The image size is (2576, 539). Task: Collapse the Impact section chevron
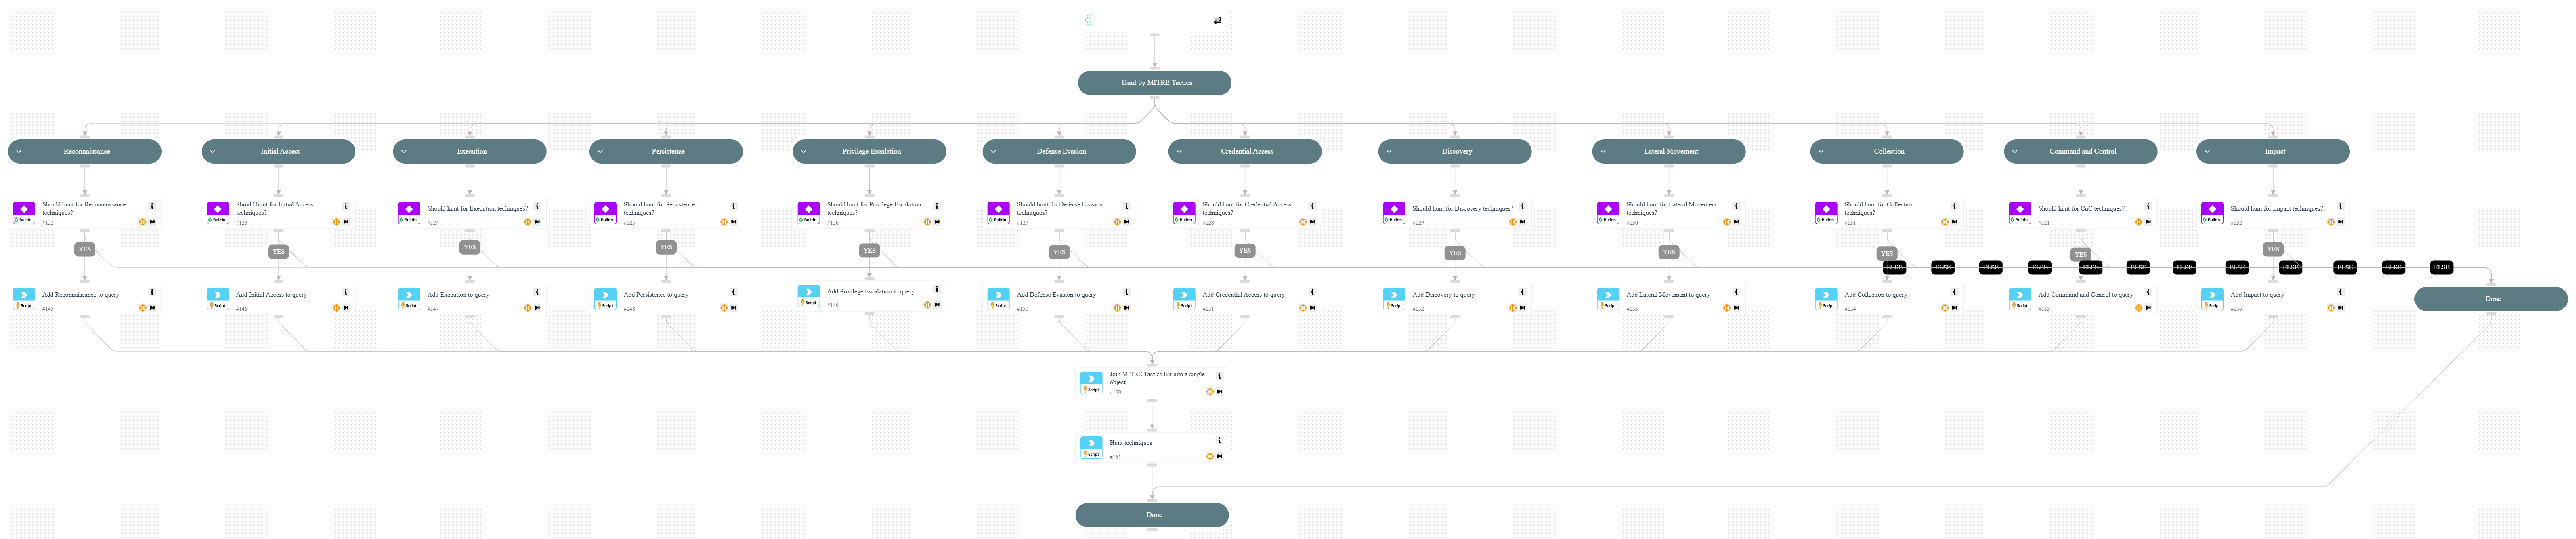(2207, 152)
